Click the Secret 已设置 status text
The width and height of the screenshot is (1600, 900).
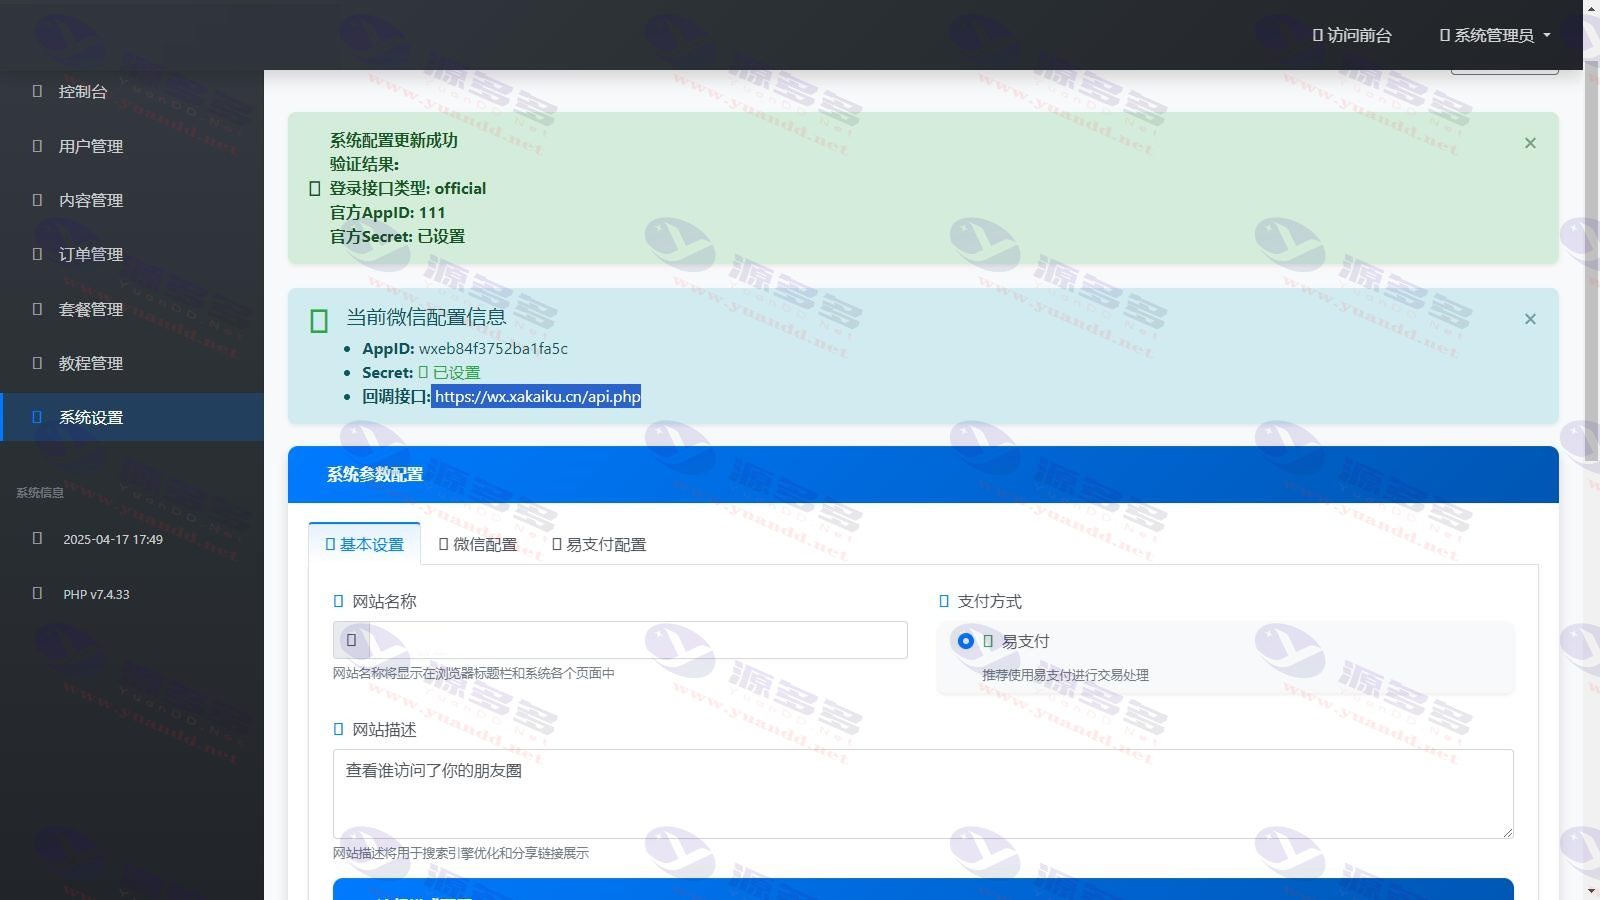point(449,372)
